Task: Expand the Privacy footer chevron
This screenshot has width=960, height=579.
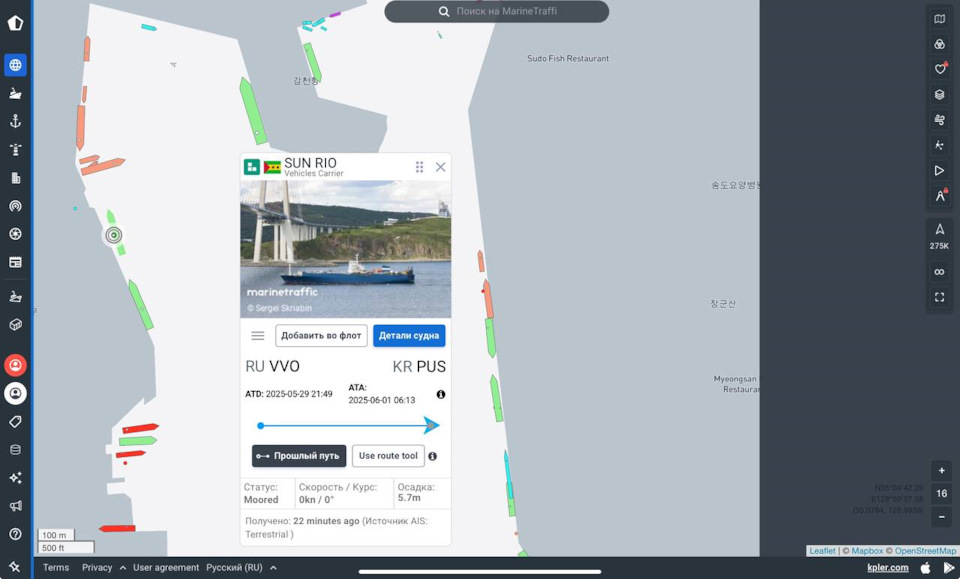Action: coord(122,568)
